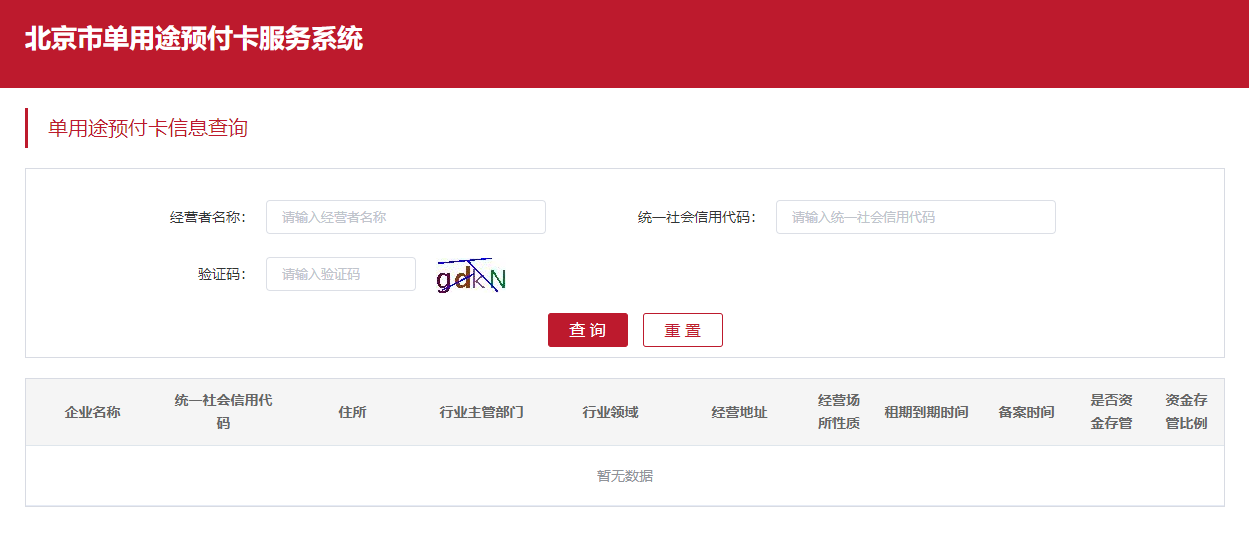Click the 经营者名称 field label
1249x557 pixels.
click(x=208, y=217)
